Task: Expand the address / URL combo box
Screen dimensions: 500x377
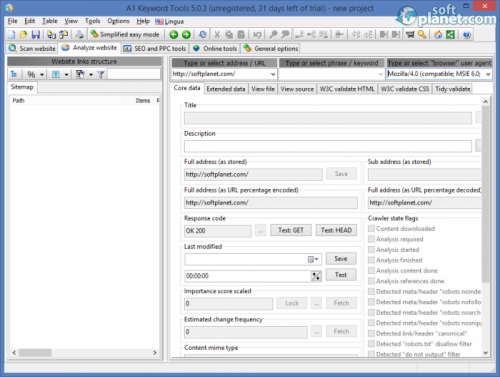Action: [273, 74]
